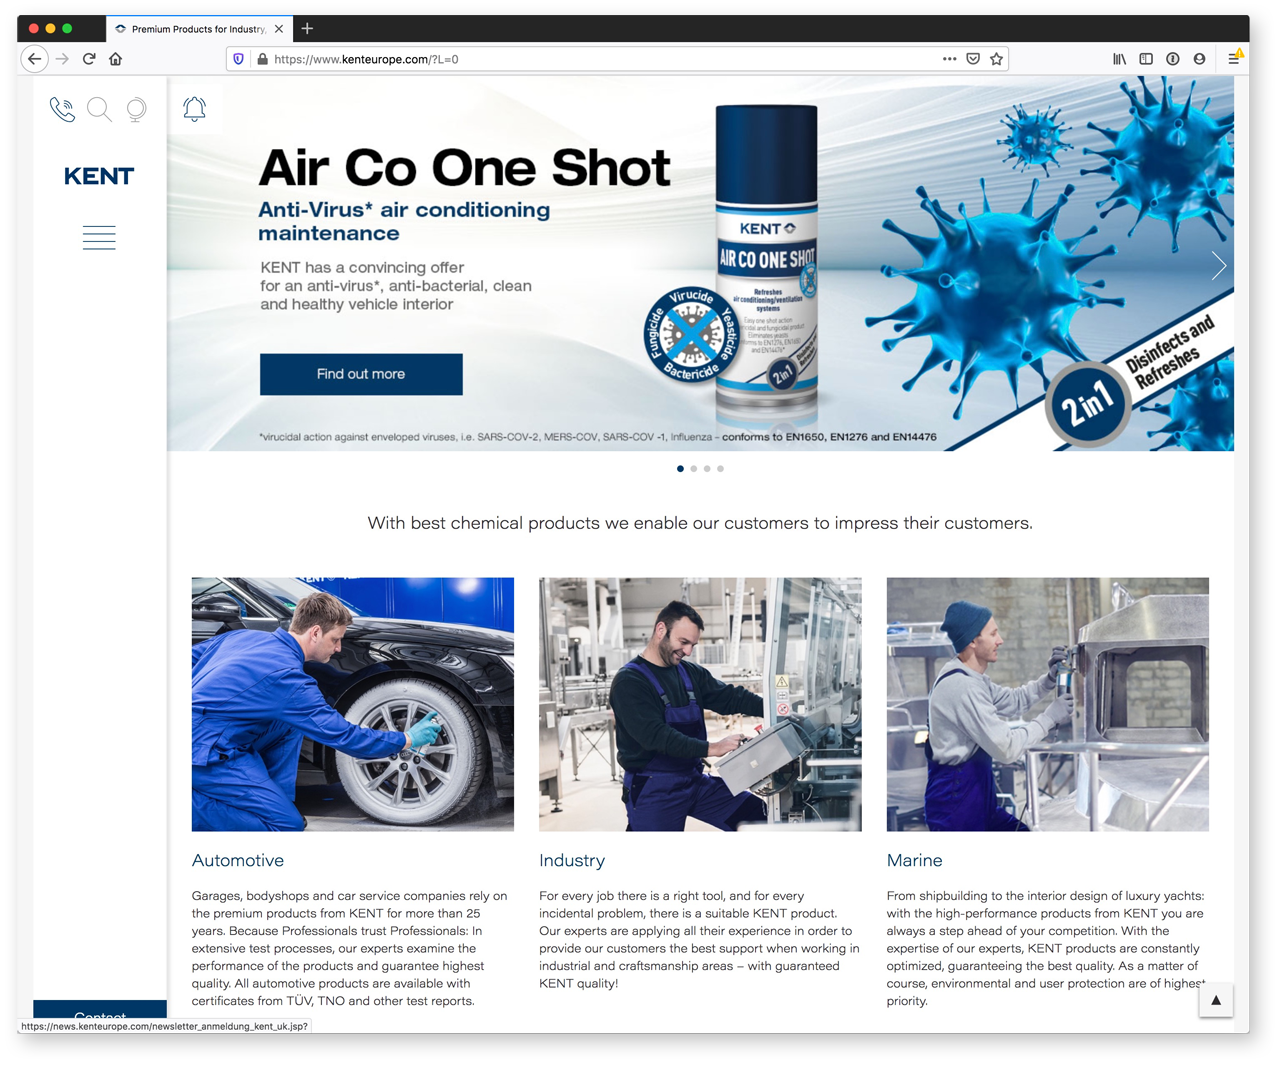Open the Library icon in toolbar
Image resolution: width=1280 pixels, height=1068 pixels.
1119,59
